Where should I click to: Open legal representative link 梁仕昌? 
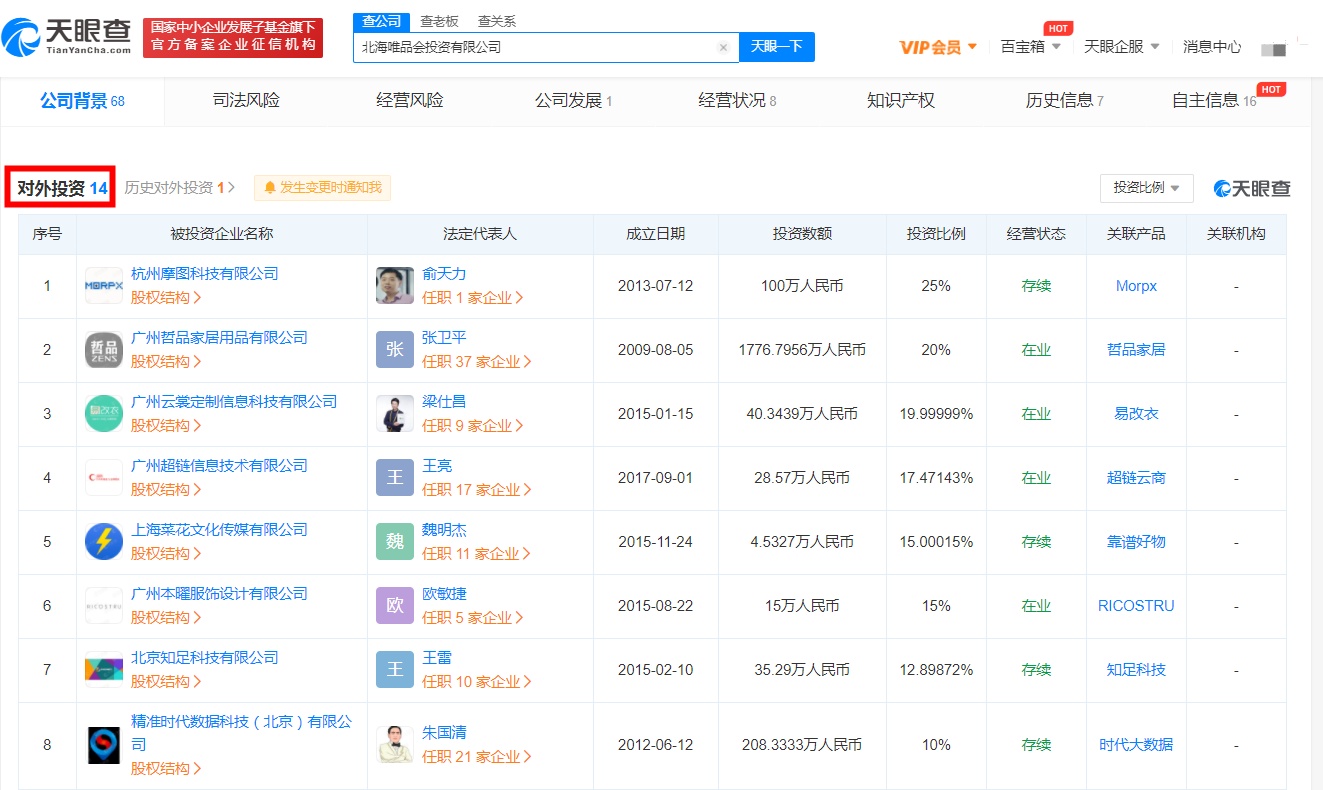click(x=444, y=402)
